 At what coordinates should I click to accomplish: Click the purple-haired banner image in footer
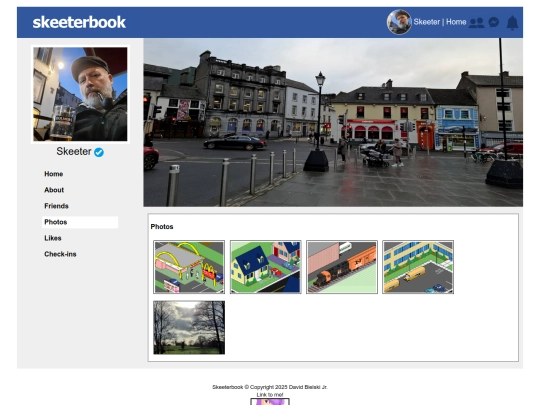[270, 402]
